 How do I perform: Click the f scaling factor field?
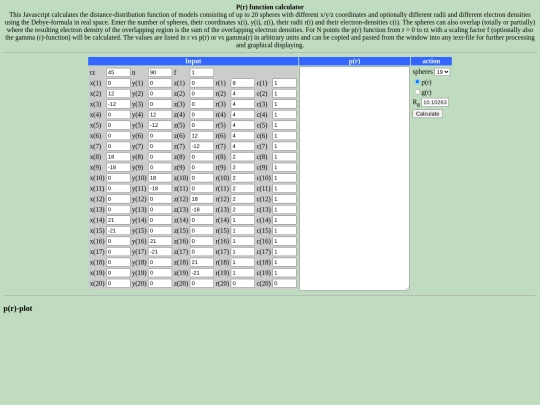click(201, 72)
